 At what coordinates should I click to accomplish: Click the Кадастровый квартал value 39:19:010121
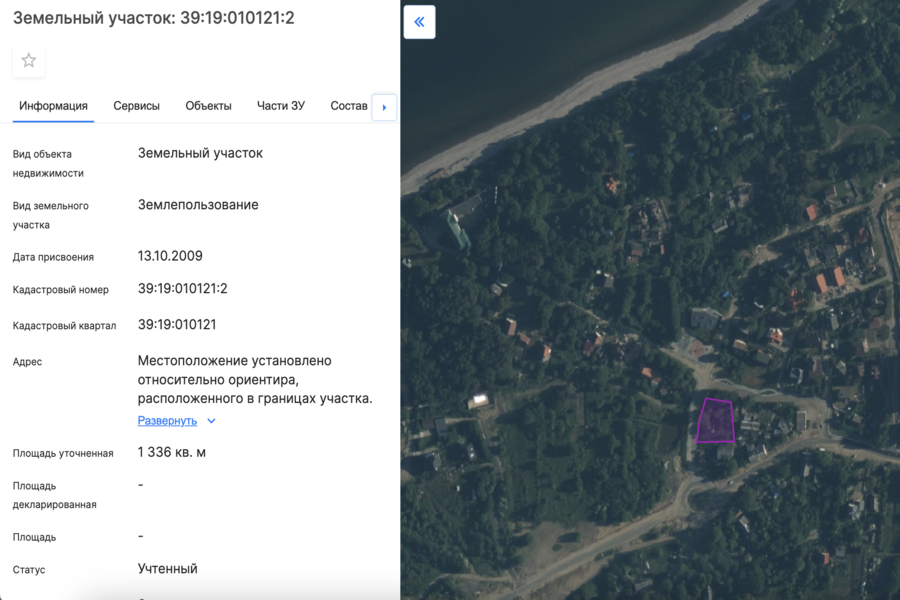[x=177, y=325]
